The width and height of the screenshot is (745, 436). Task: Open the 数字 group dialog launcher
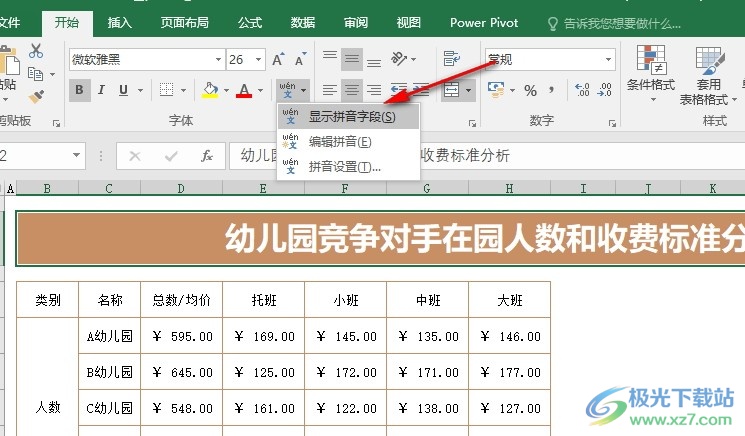coord(612,123)
